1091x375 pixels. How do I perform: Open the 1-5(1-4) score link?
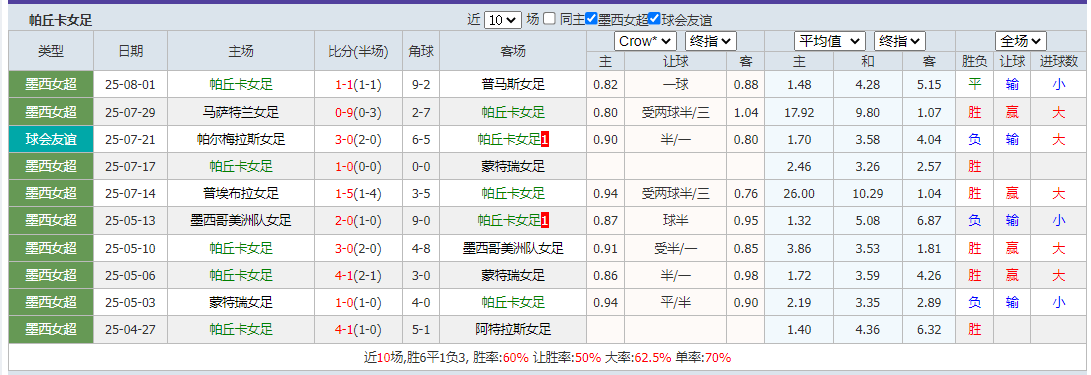358,193
